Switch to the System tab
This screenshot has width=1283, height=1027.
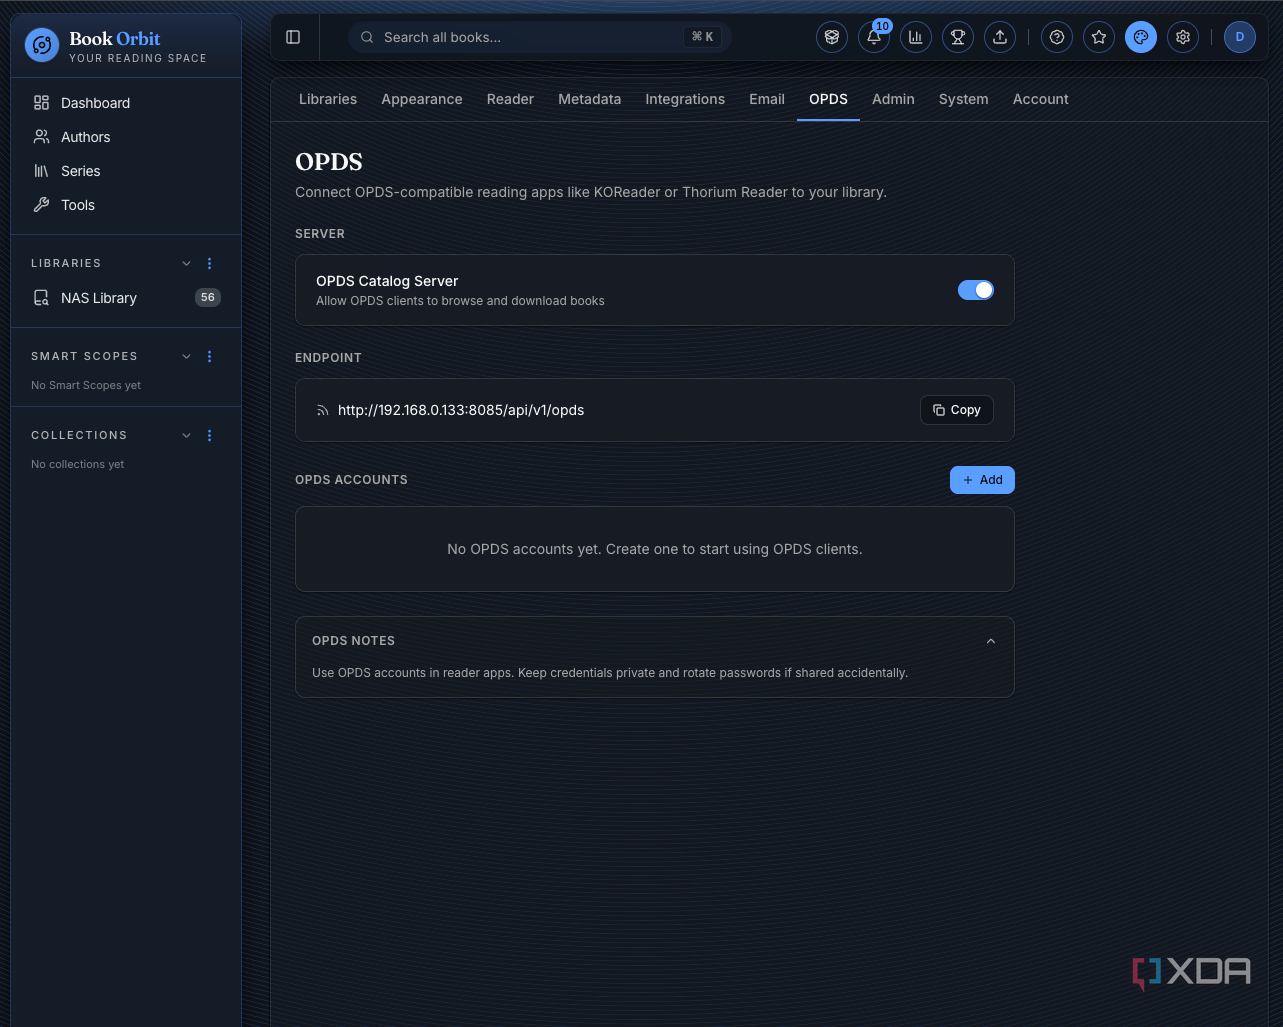click(x=964, y=99)
